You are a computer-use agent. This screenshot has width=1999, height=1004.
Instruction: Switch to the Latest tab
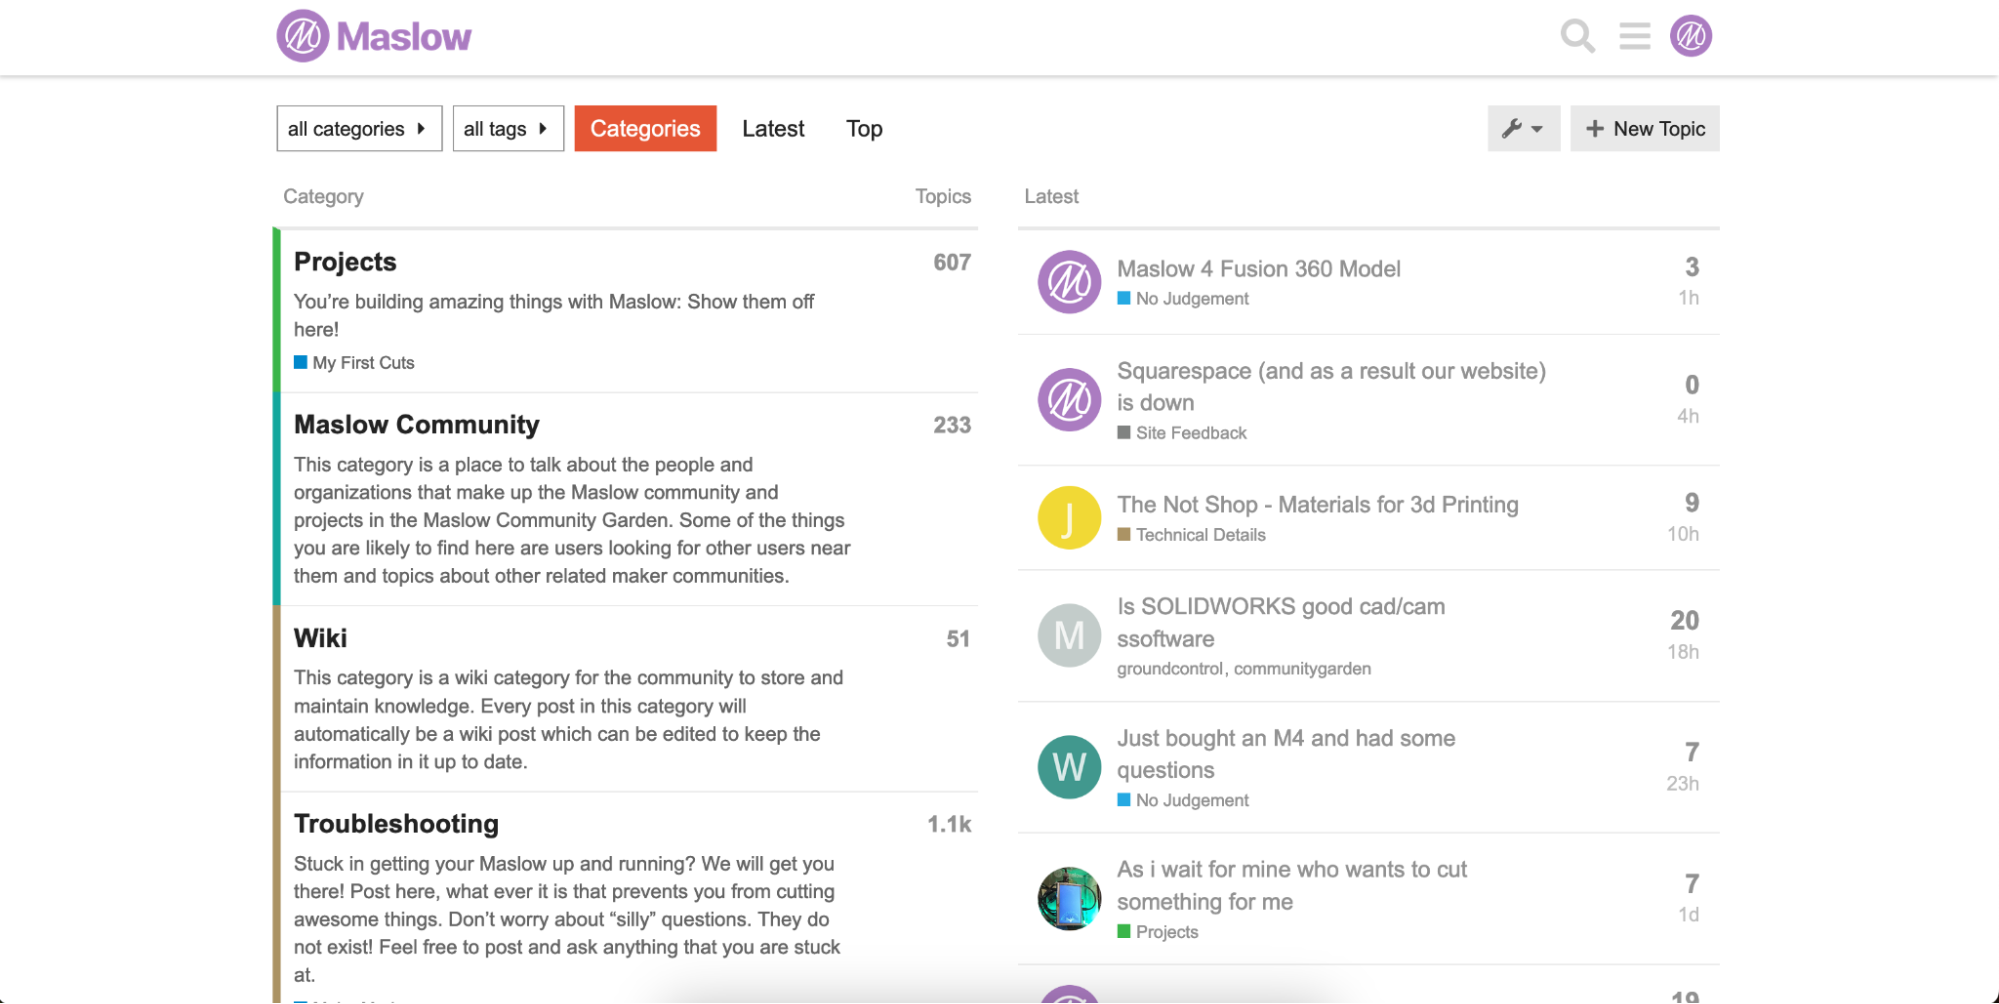point(772,129)
